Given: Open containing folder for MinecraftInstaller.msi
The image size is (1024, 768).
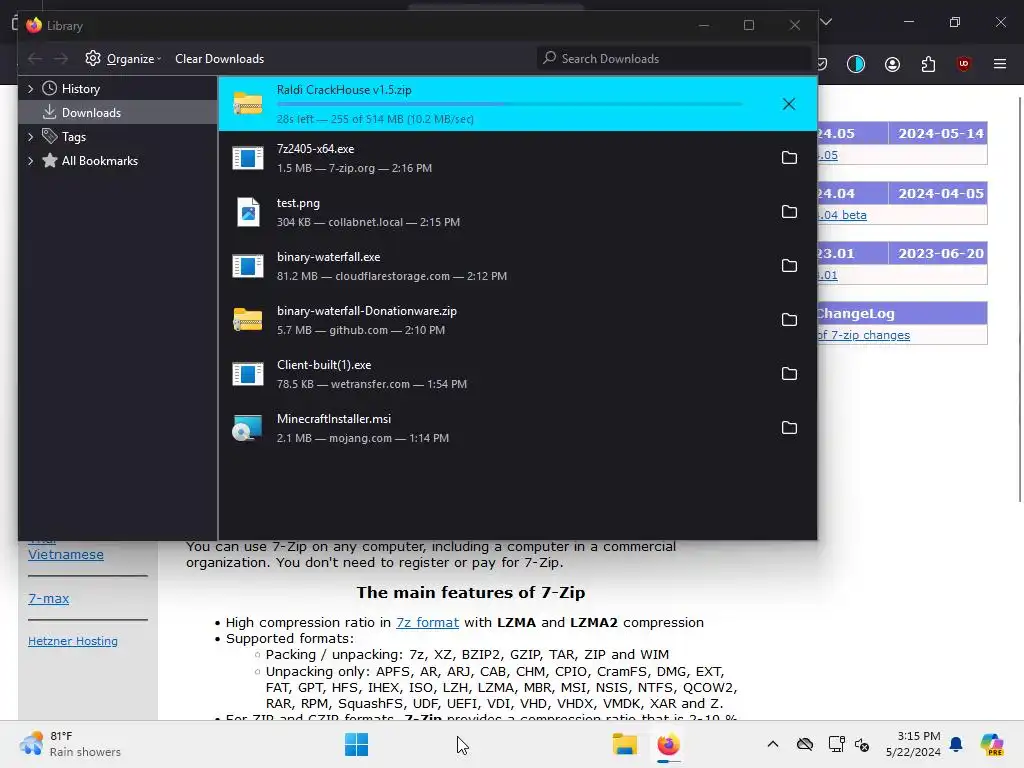Looking at the screenshot, I should [789, 428].
